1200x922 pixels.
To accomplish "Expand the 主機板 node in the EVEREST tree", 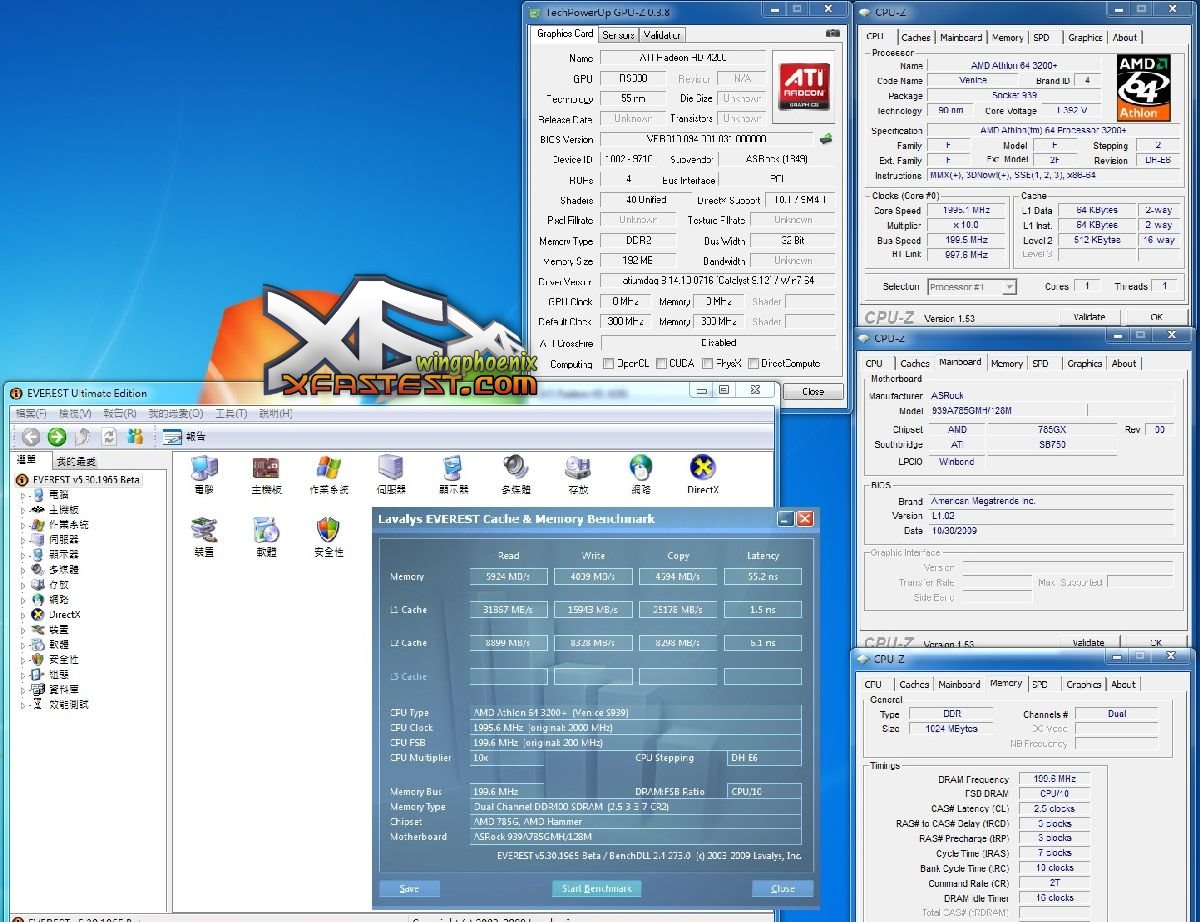I will point(24,510).
